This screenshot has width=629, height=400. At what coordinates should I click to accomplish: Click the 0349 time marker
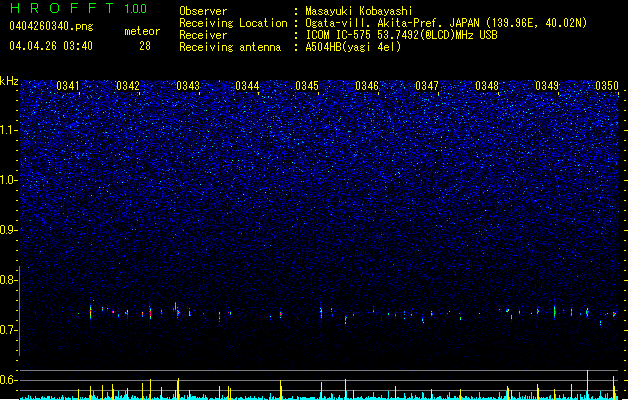[547, 86]
